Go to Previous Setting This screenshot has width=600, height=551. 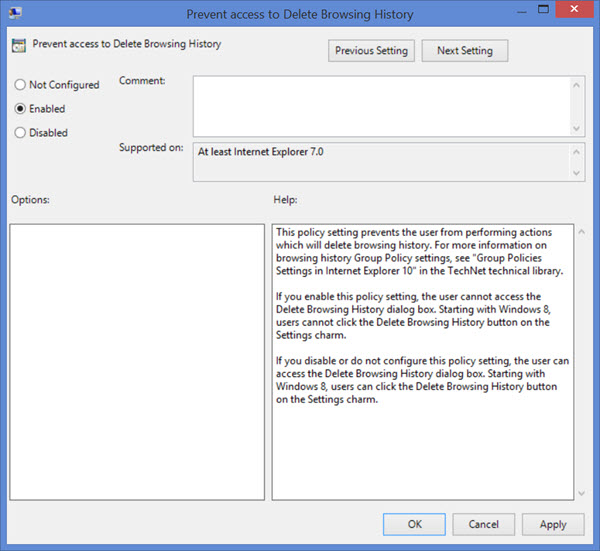click(x=371, y=51)
